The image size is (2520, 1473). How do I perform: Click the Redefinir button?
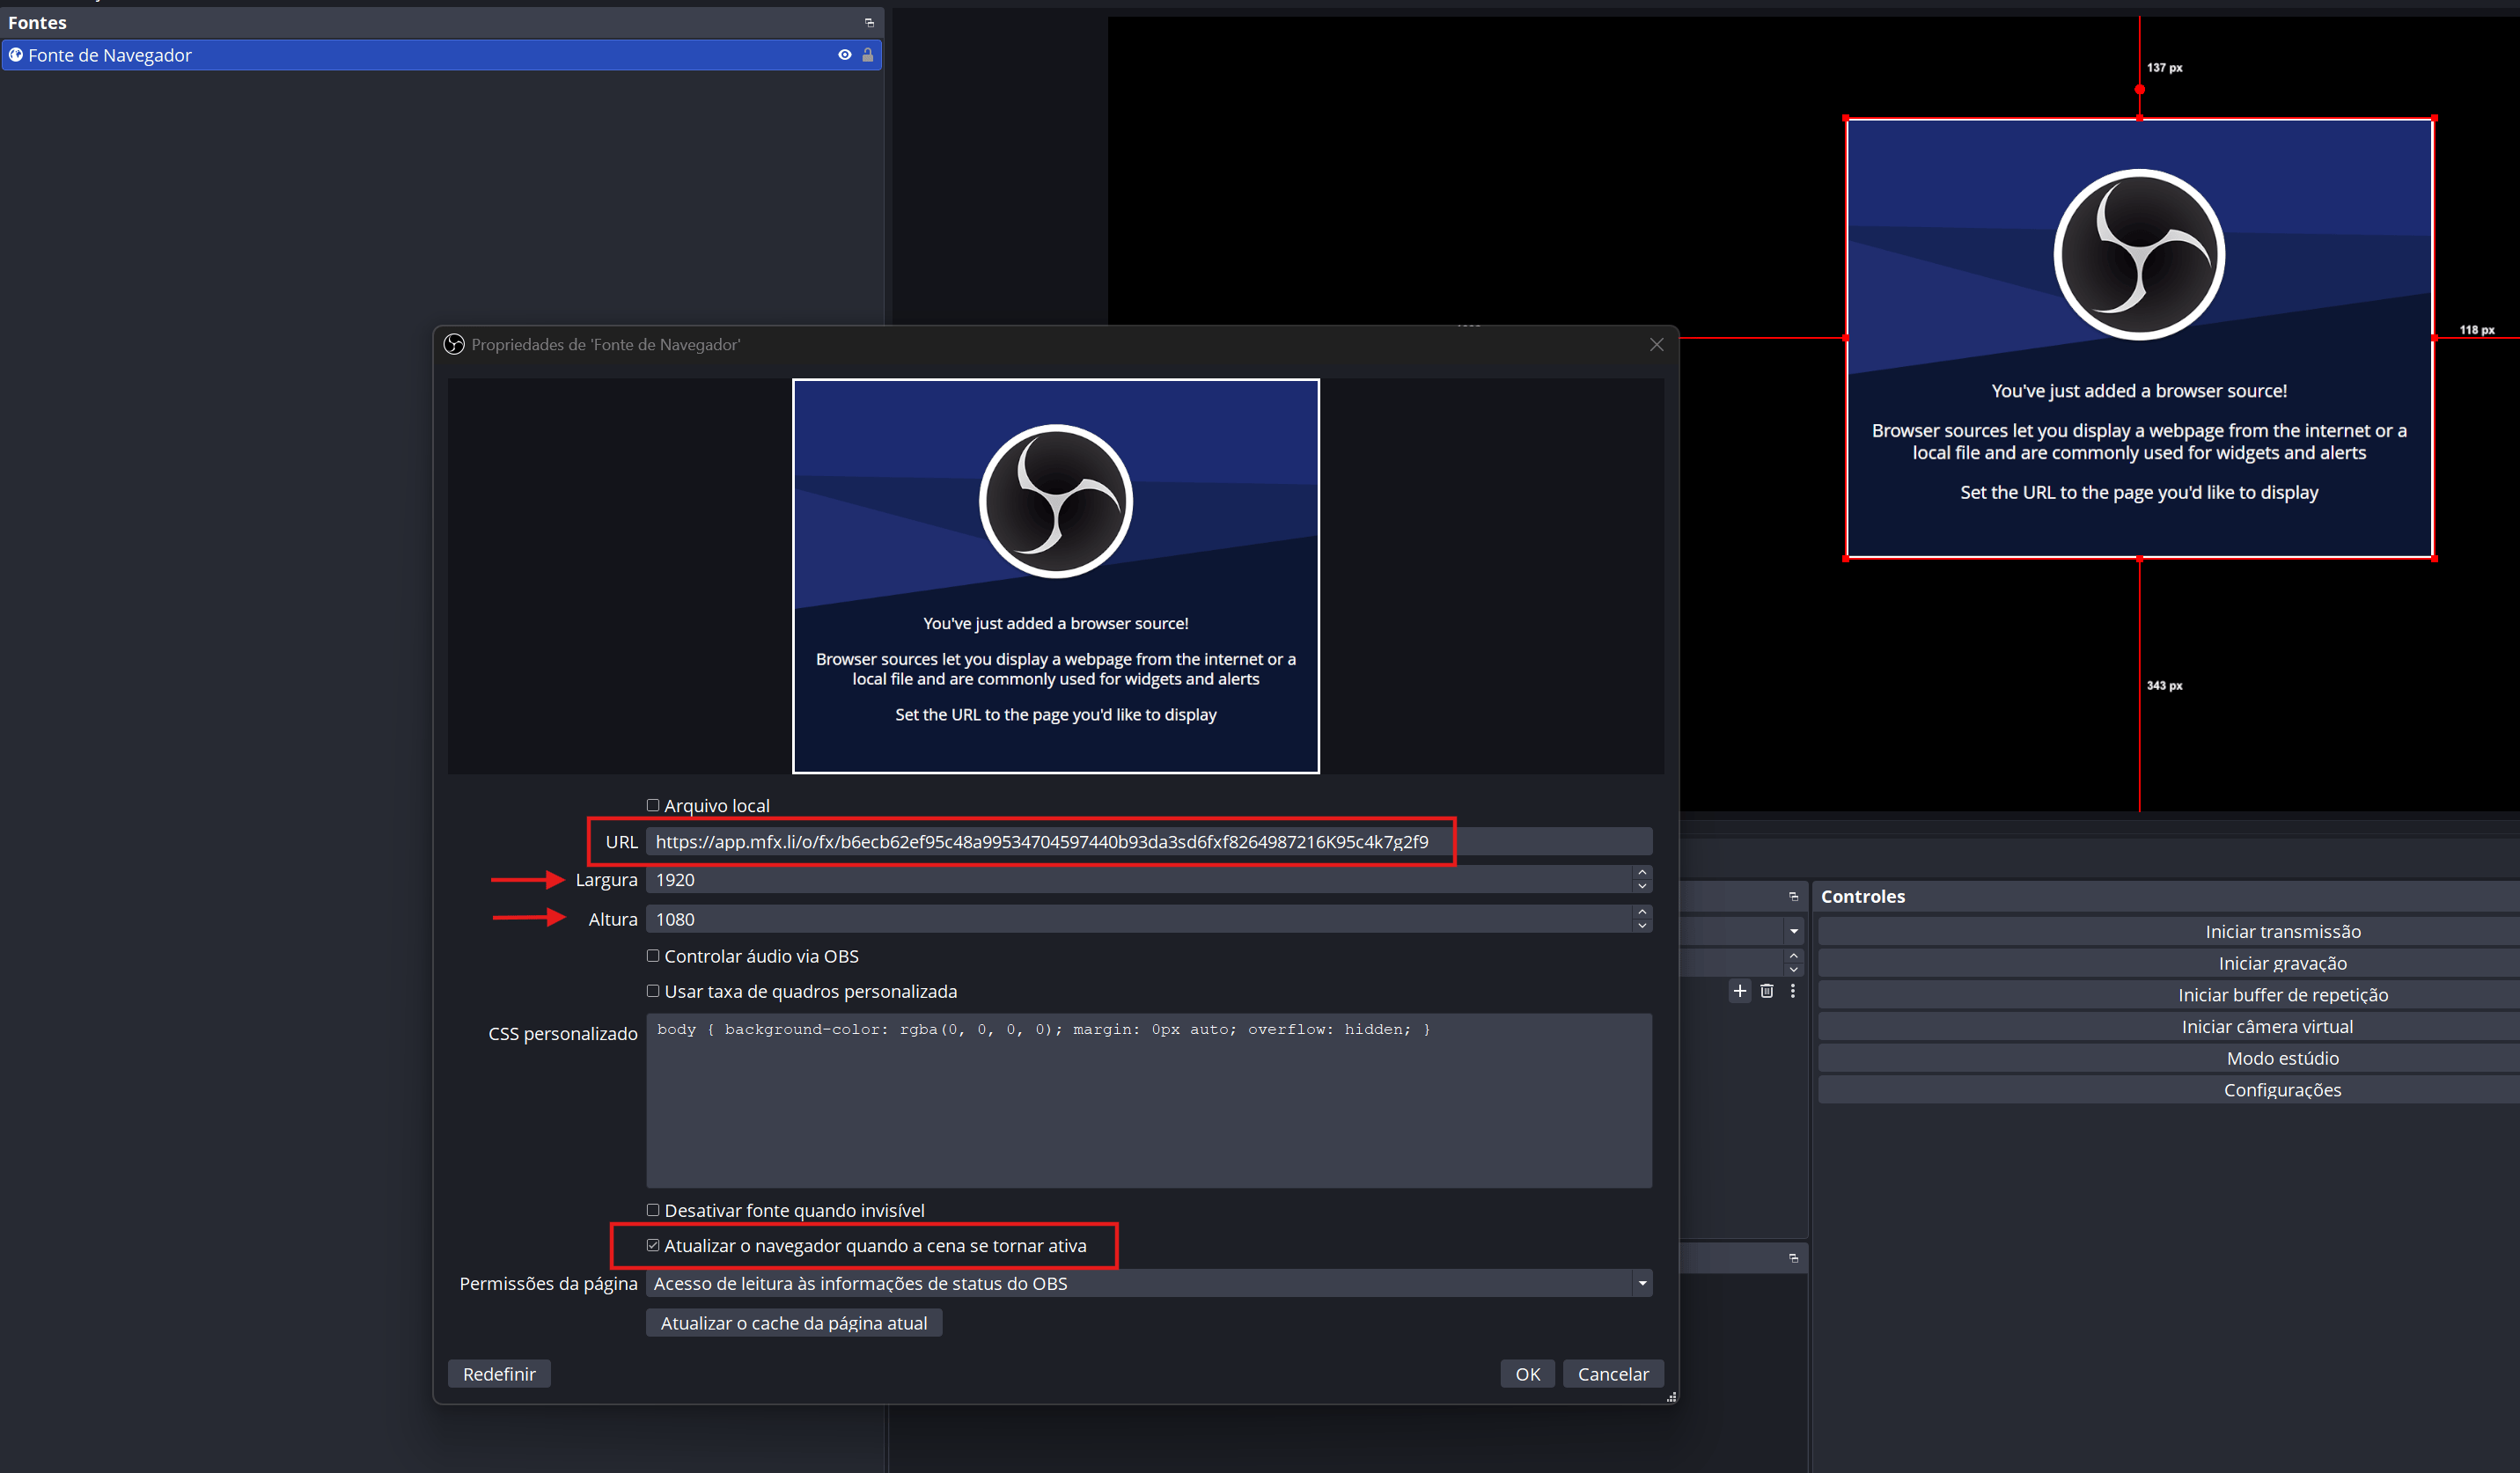click(x=499, y=1374)
